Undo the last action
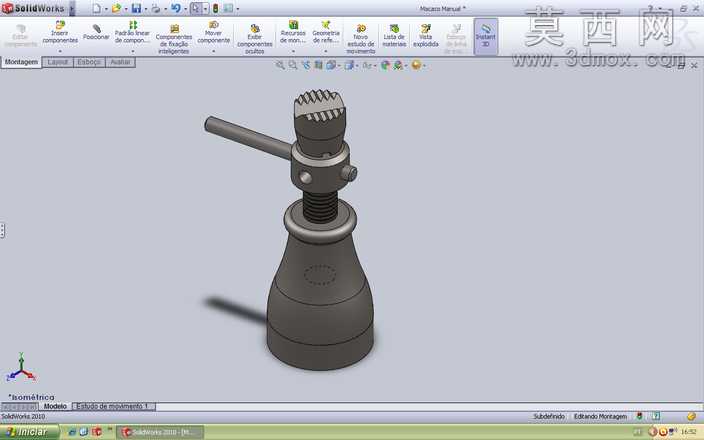Viewport: 704px width, 440px height. click(176, 8)
